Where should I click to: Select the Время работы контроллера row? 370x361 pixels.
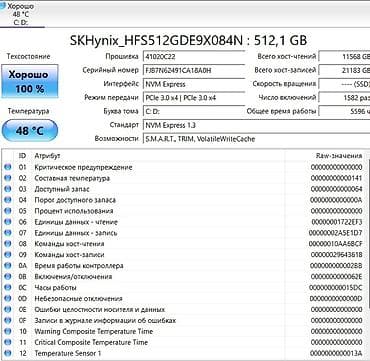[x=183, y=266]
